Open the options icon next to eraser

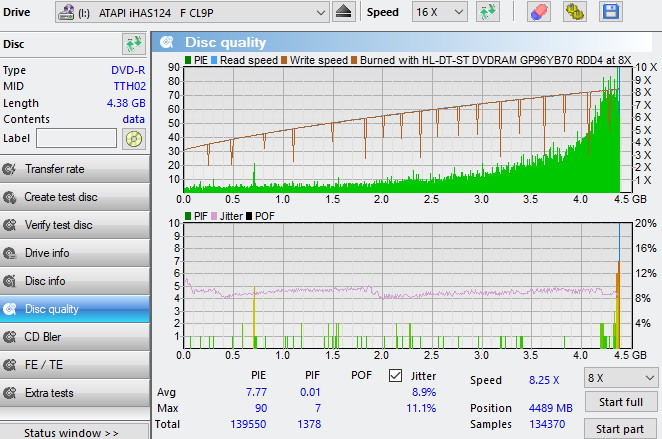[x=575, y=12]
